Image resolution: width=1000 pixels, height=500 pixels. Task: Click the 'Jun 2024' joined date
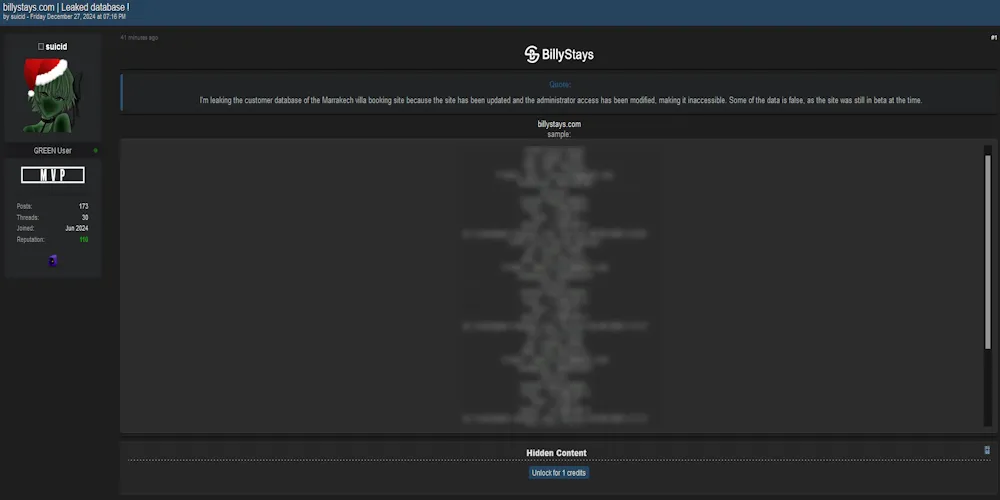(x=77, y=228)
